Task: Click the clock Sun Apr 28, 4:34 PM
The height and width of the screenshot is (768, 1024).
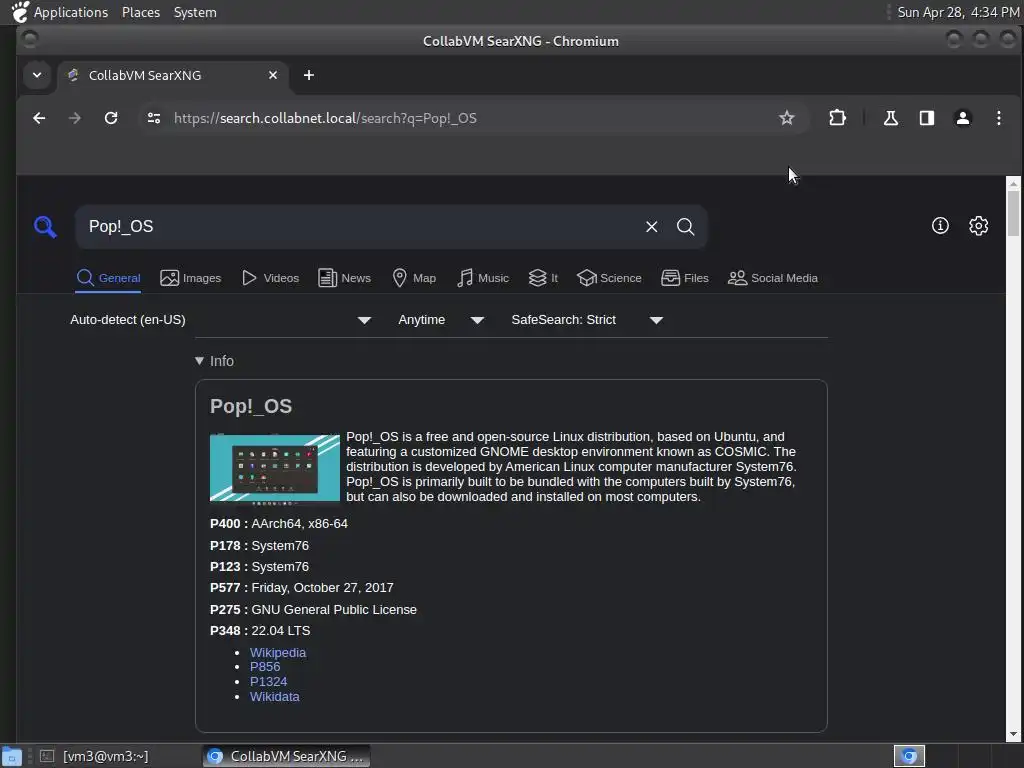Action: click(x=958, y=12)
